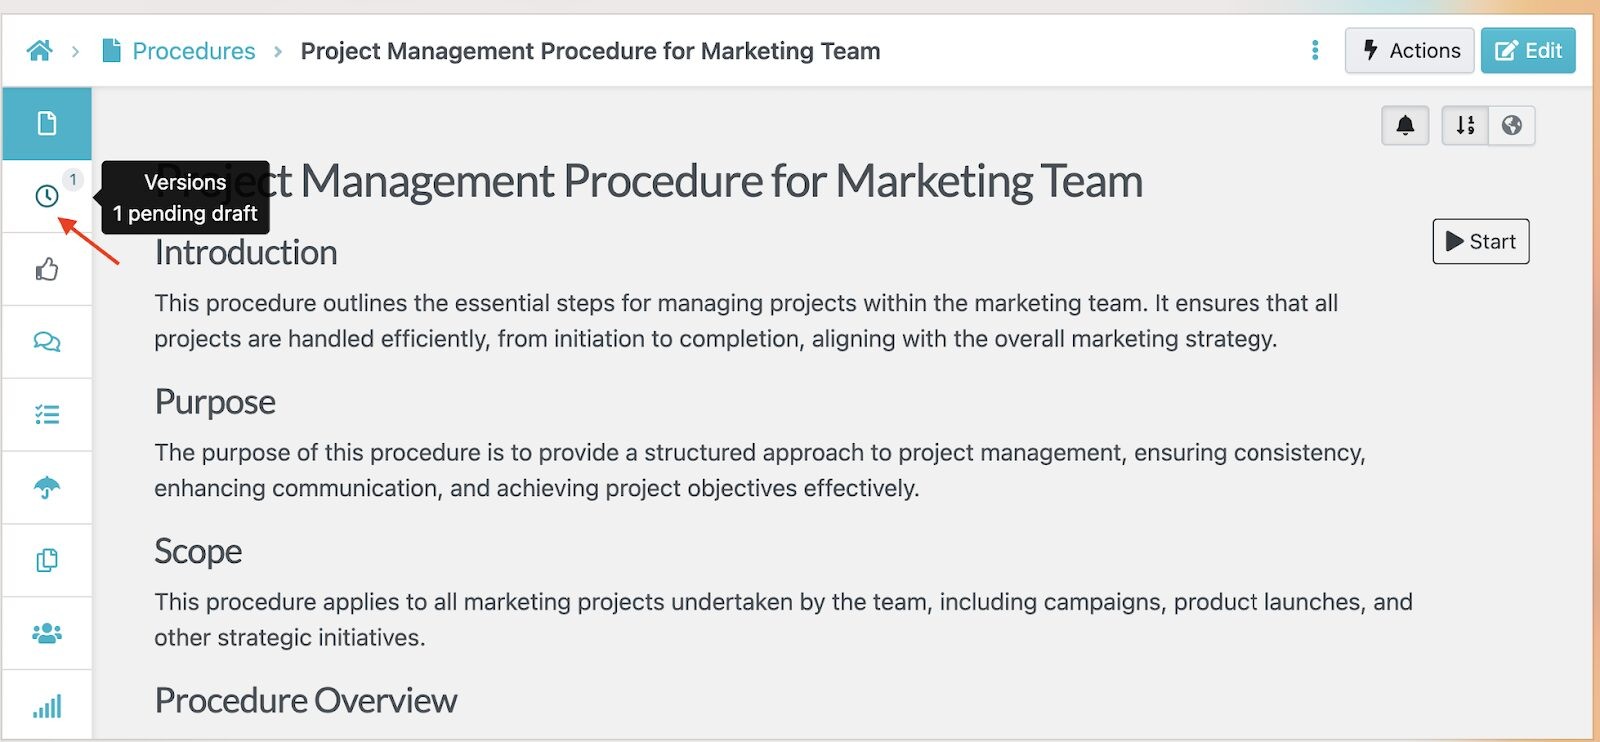Expand the Versions pending draft tooltip
The image size is (1600, 742).
(184, 197)
